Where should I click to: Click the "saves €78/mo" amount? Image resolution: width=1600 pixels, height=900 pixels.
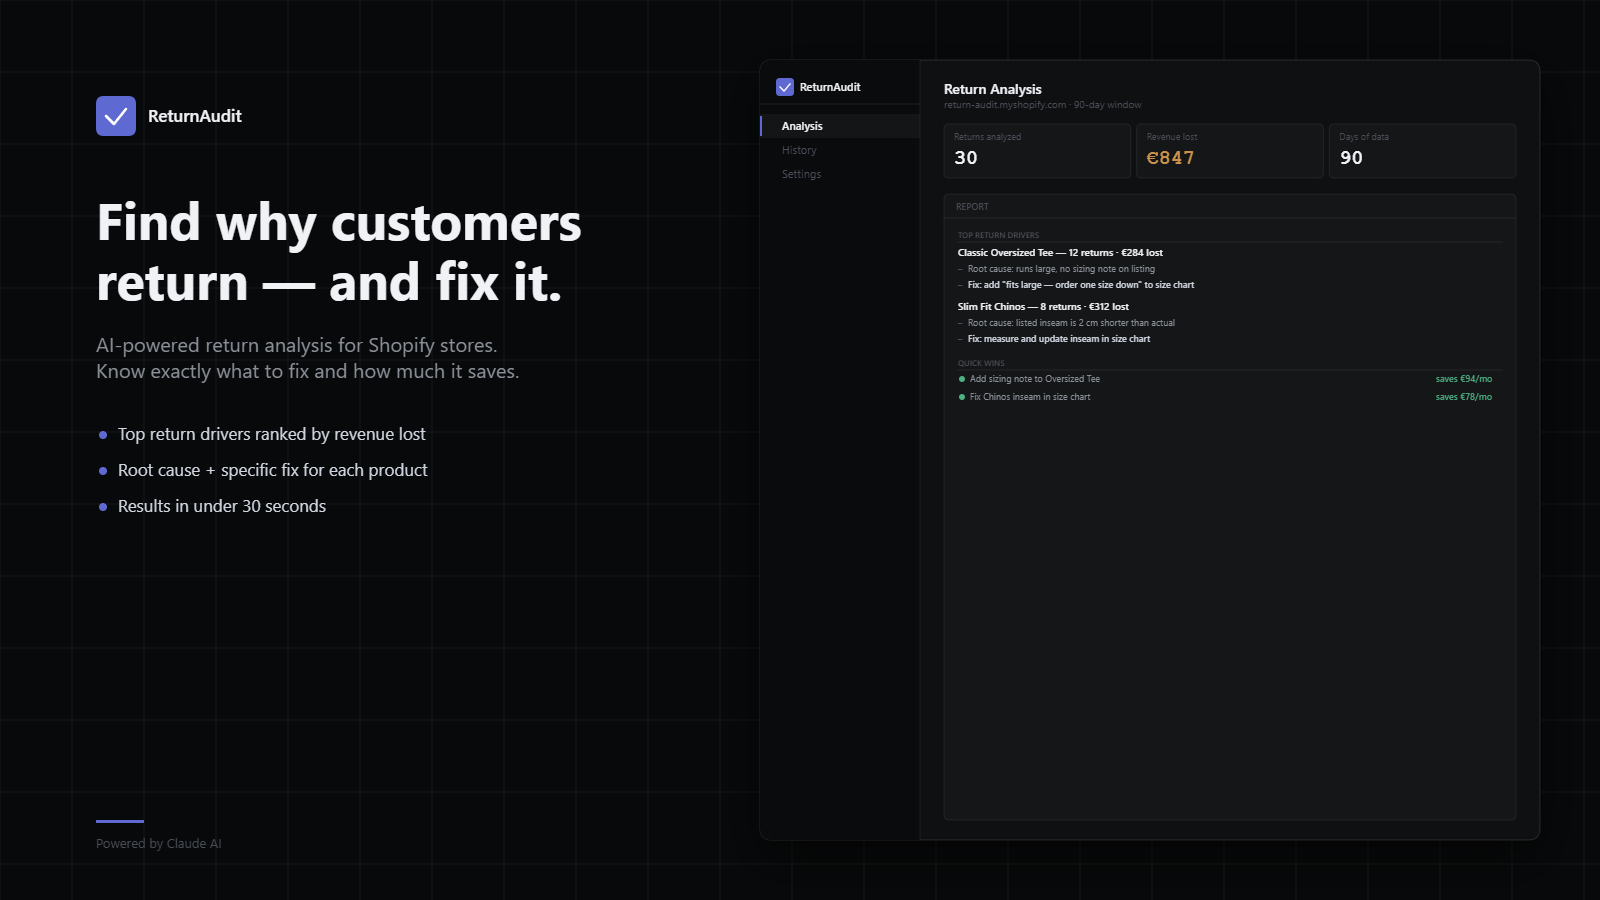click(1464, 397)
